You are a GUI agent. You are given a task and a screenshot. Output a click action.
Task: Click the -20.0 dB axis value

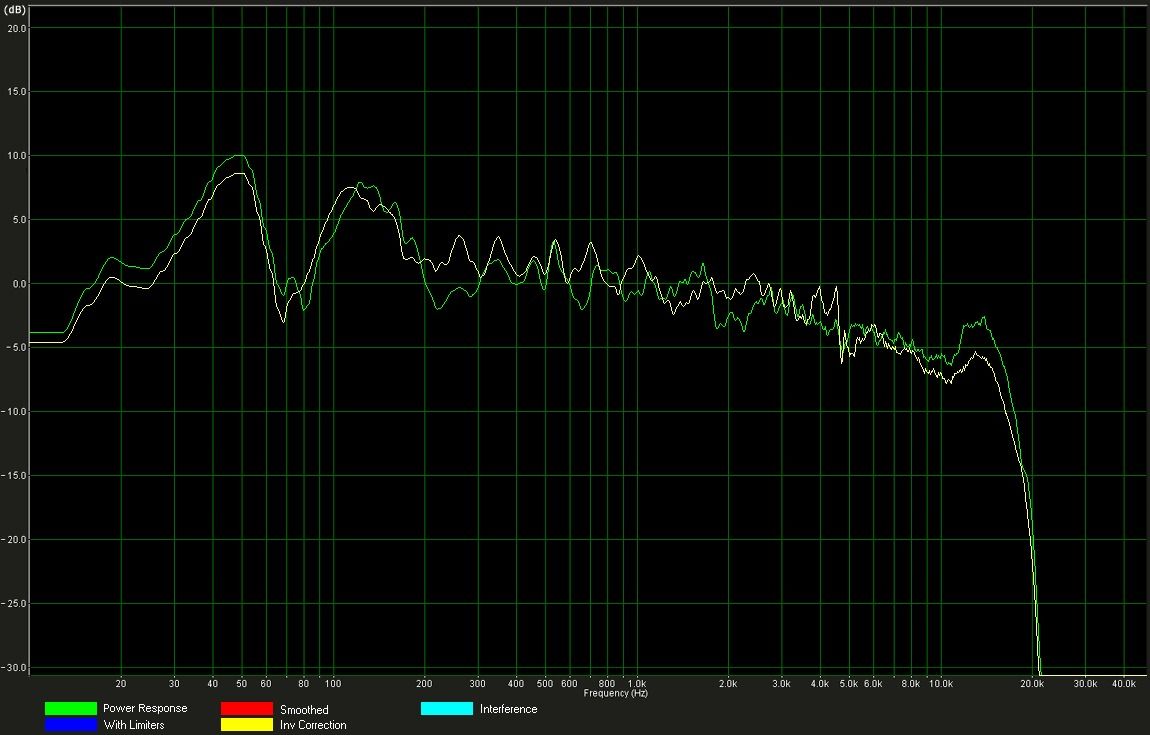pyautogui.click(x=14, y=540)
